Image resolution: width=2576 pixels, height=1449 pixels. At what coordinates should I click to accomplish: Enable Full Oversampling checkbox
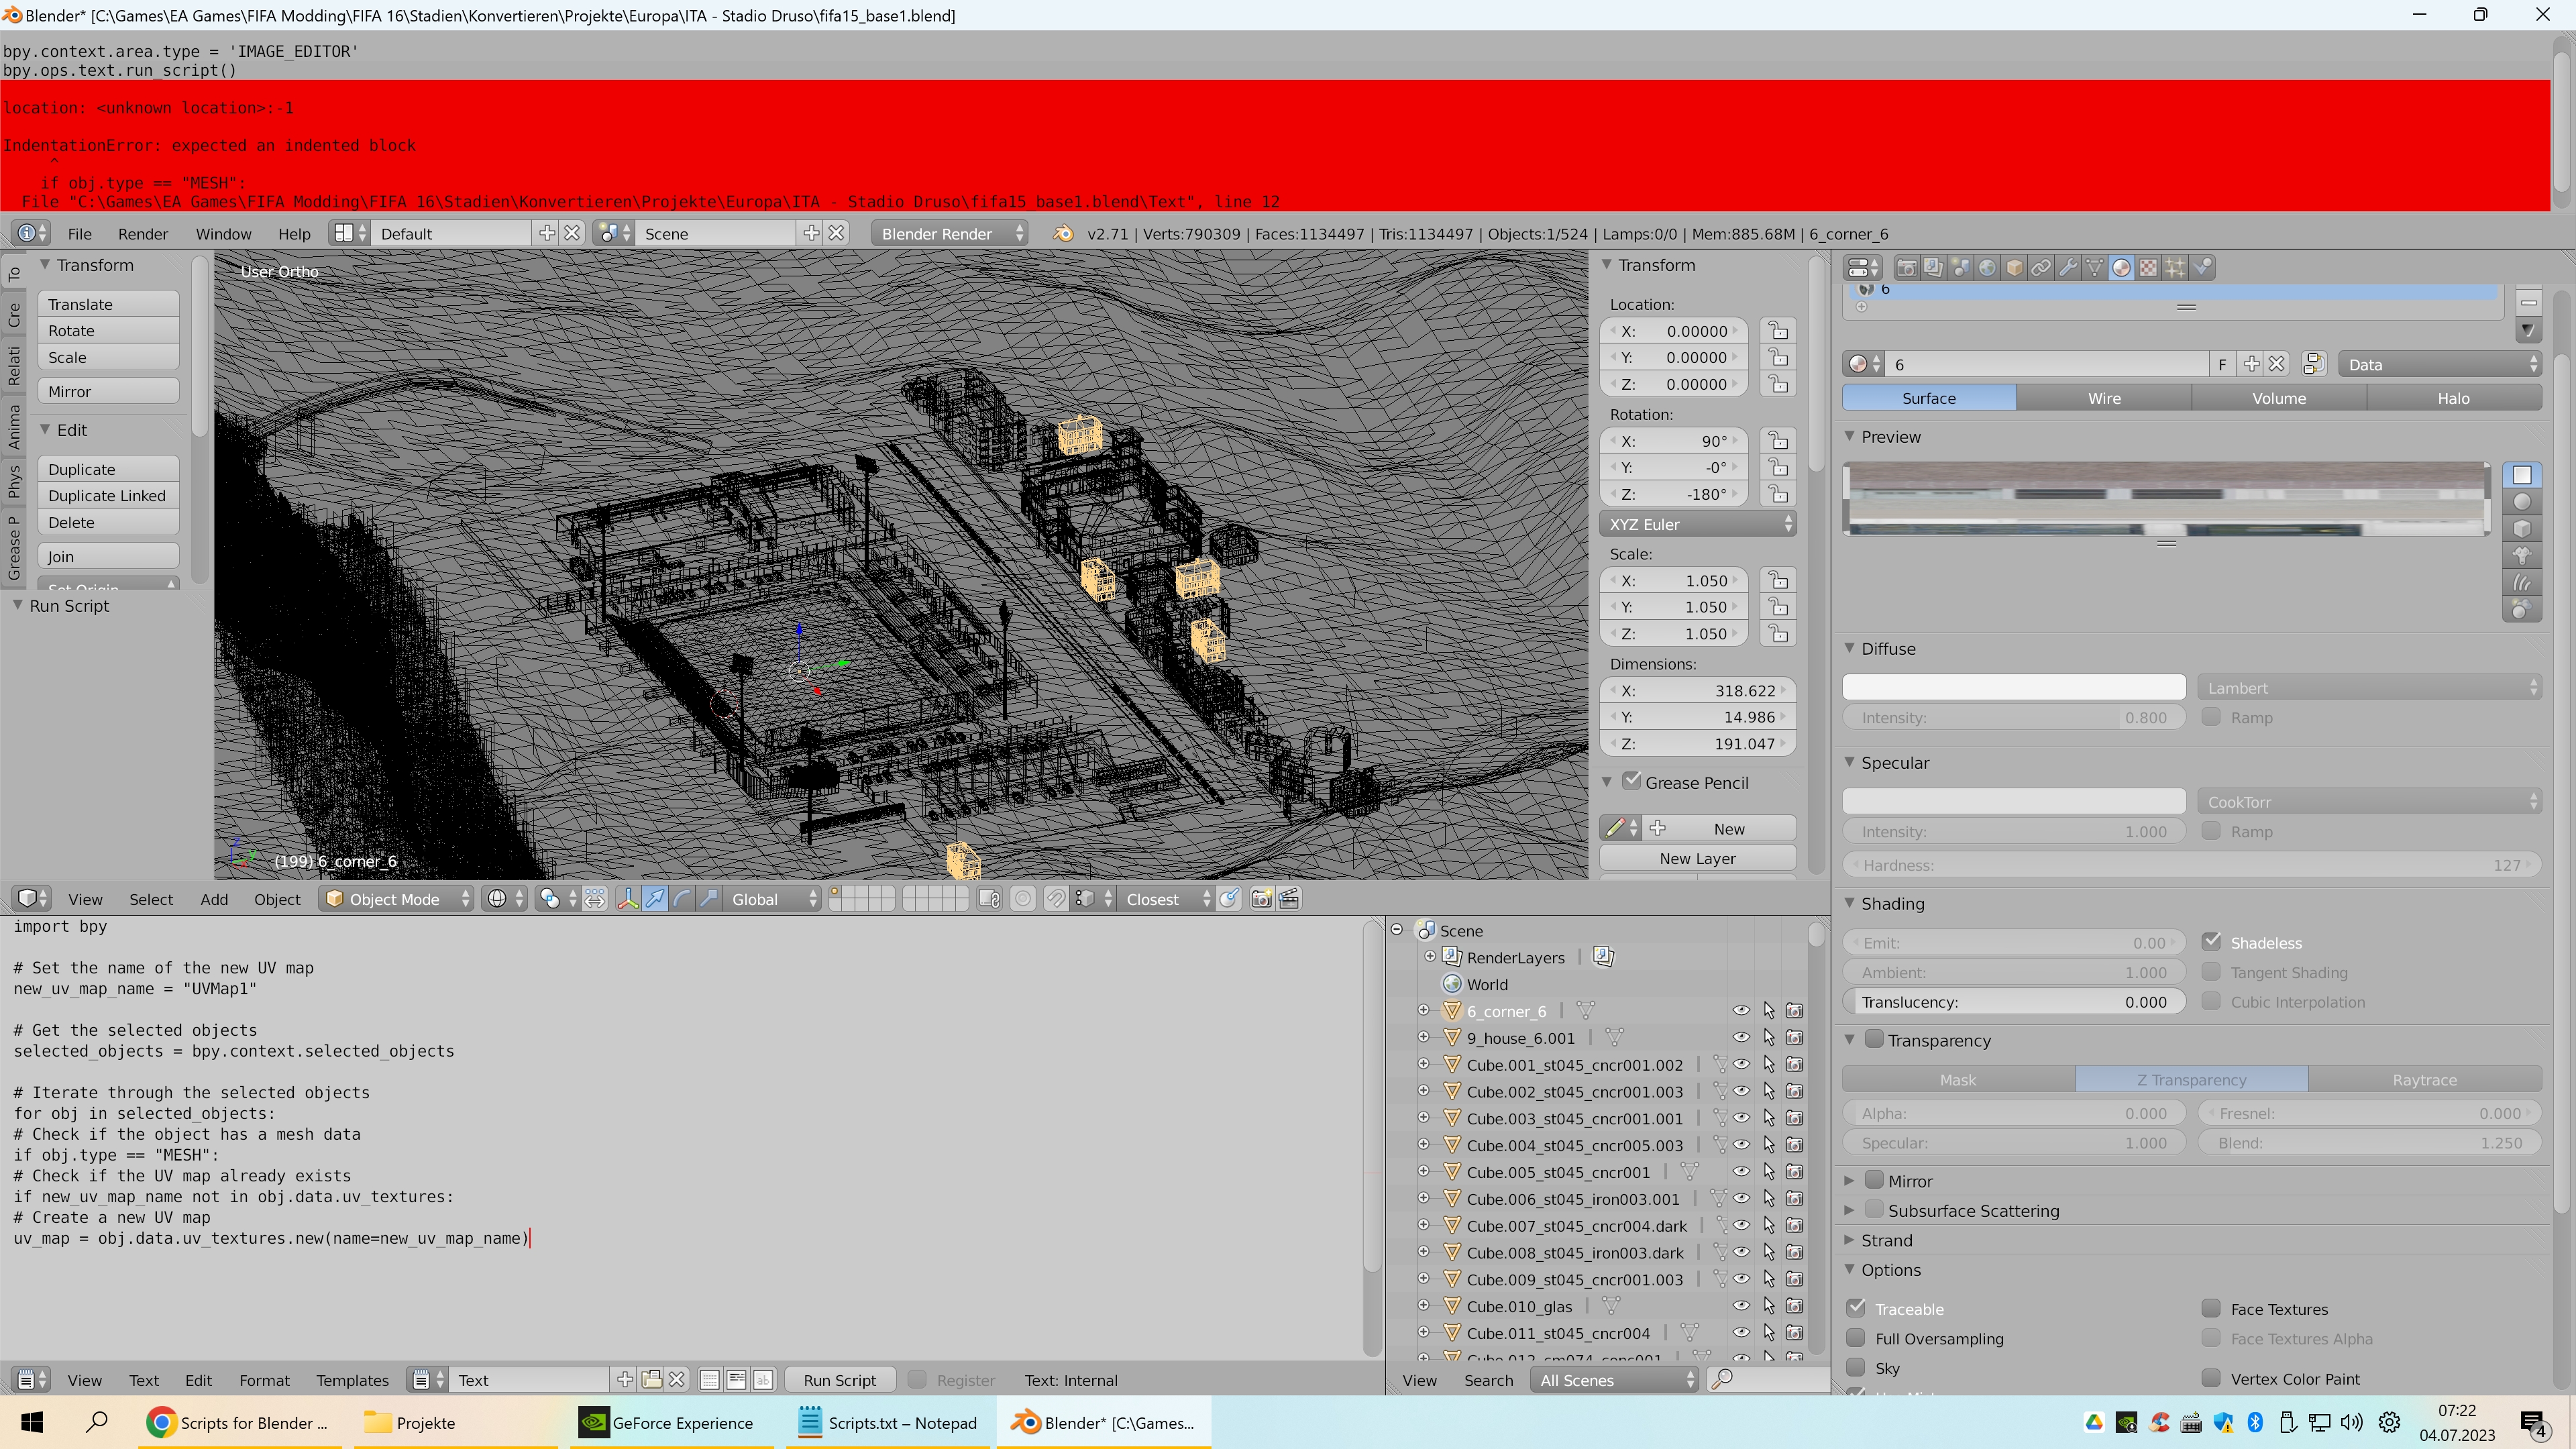point(1857,1338)
